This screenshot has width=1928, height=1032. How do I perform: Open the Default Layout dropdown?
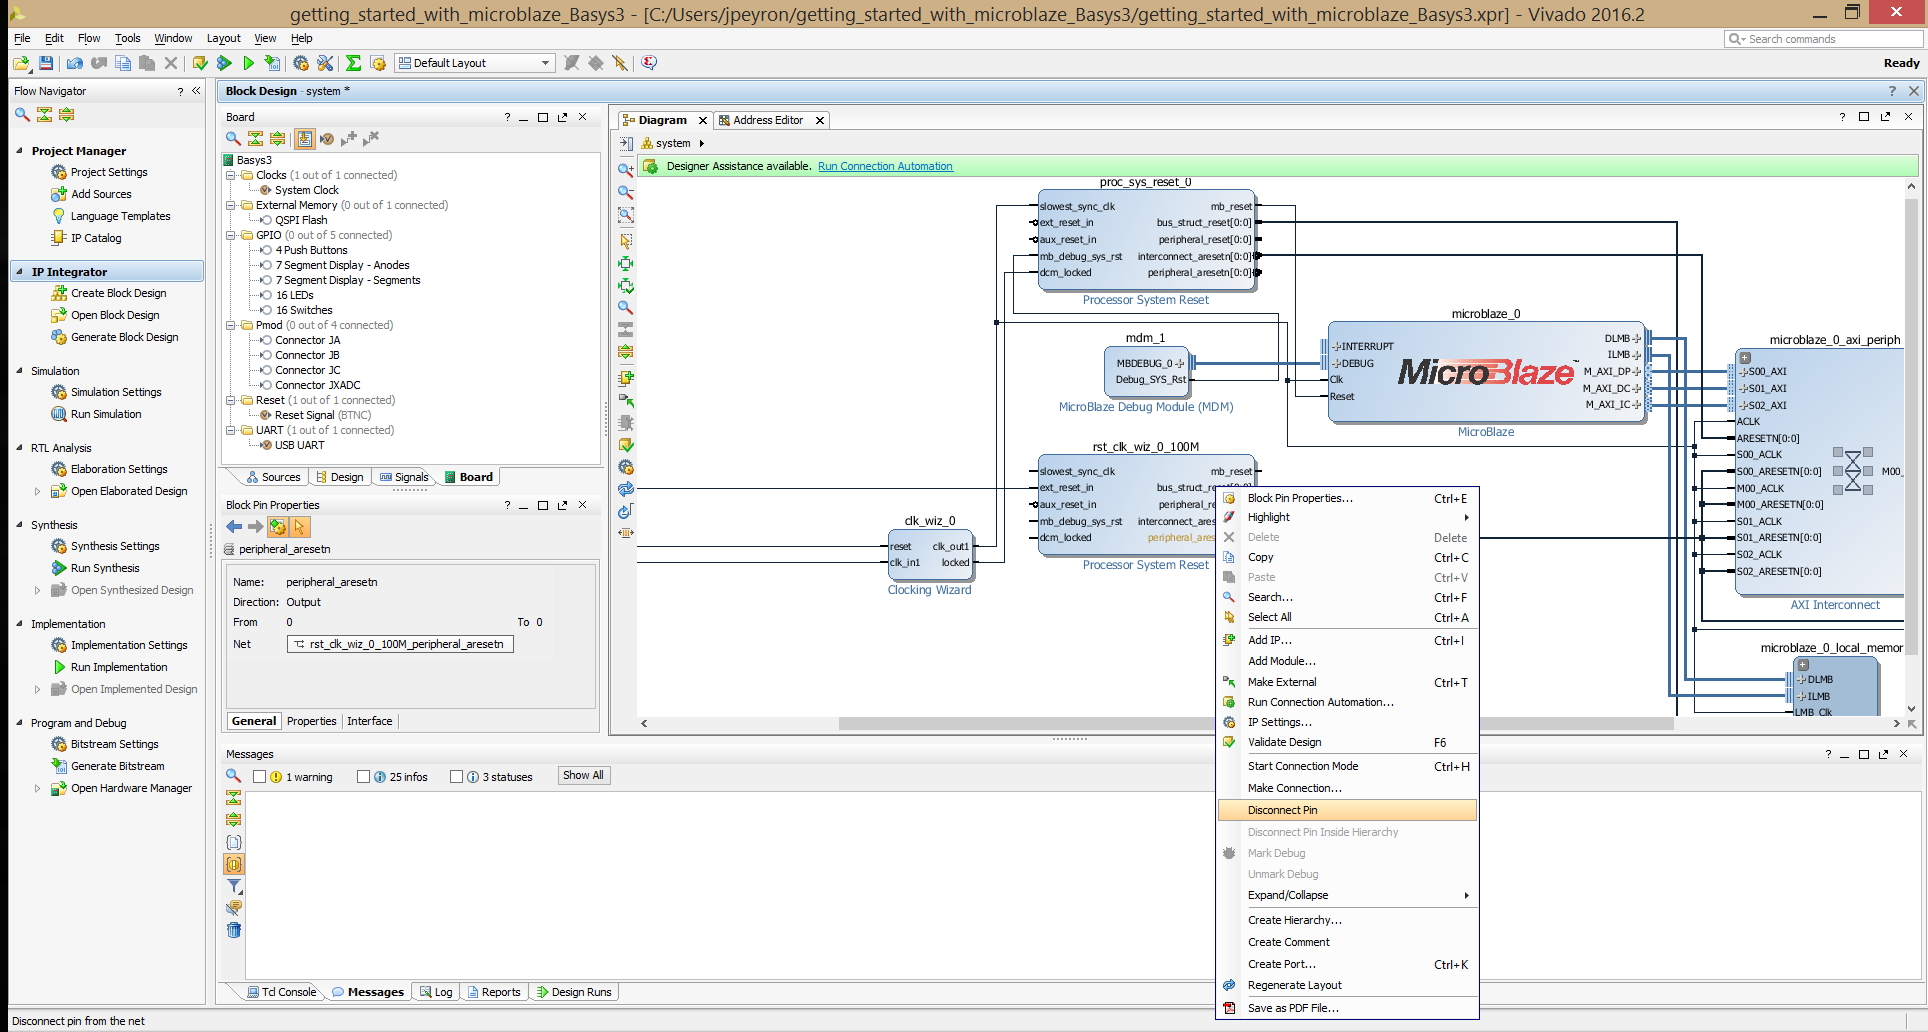[475, 63]
